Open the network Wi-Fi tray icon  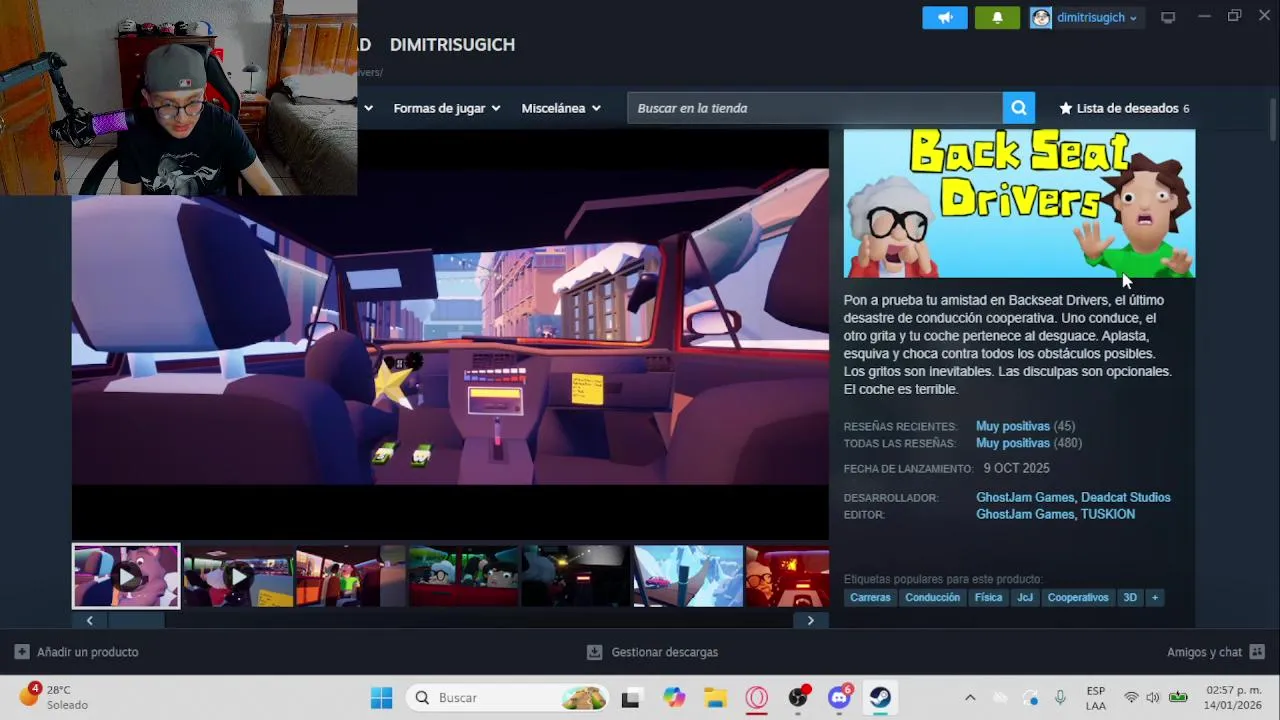coord(1131,698)
